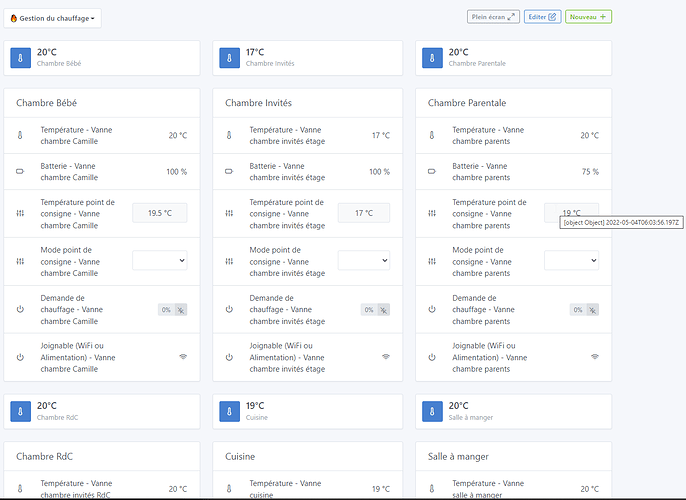Screen dimensions: 686x500
Task: Click the green Nouveau button
Action: pyautogui.click(x=588, y=17)
